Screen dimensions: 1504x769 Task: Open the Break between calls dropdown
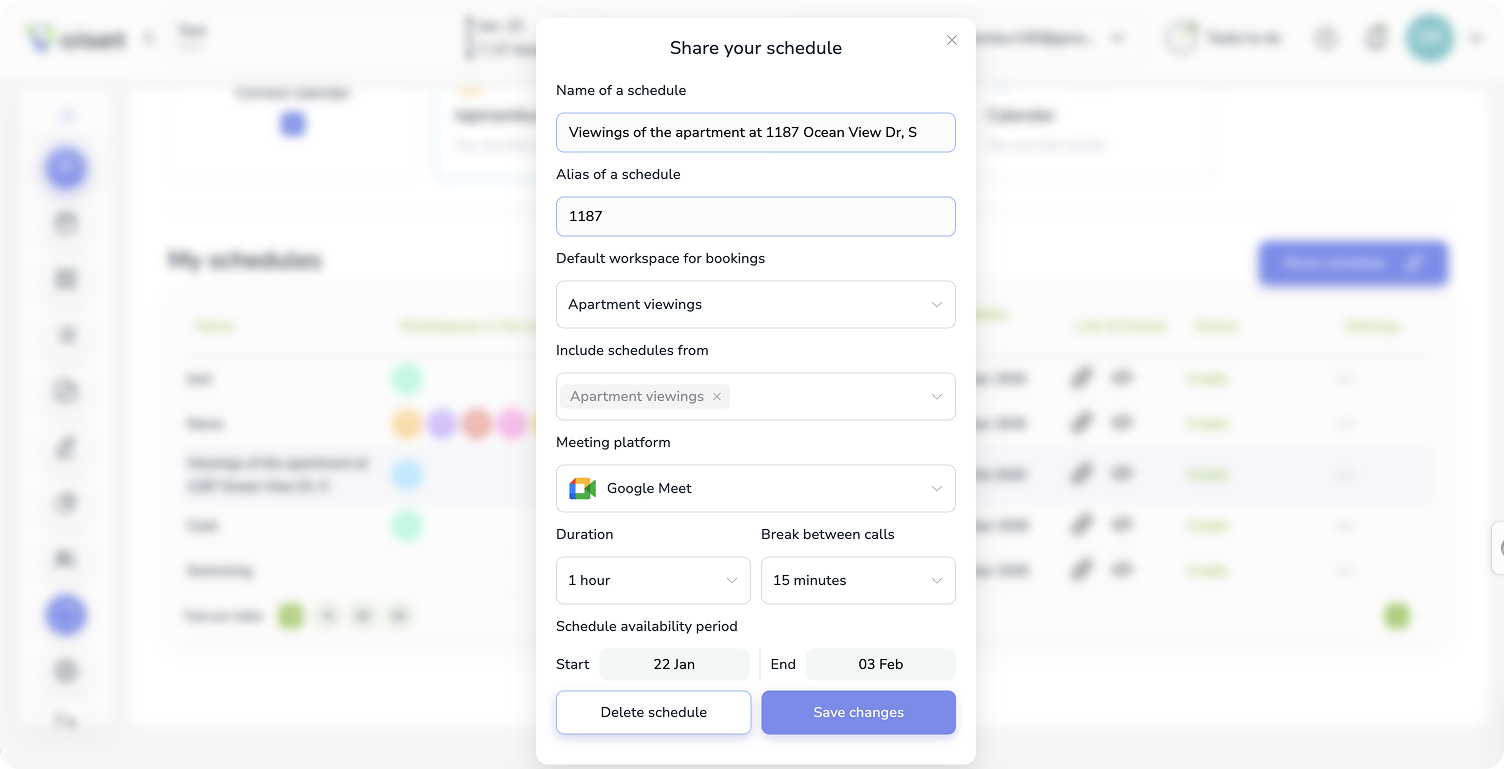[x=858, y=580]
